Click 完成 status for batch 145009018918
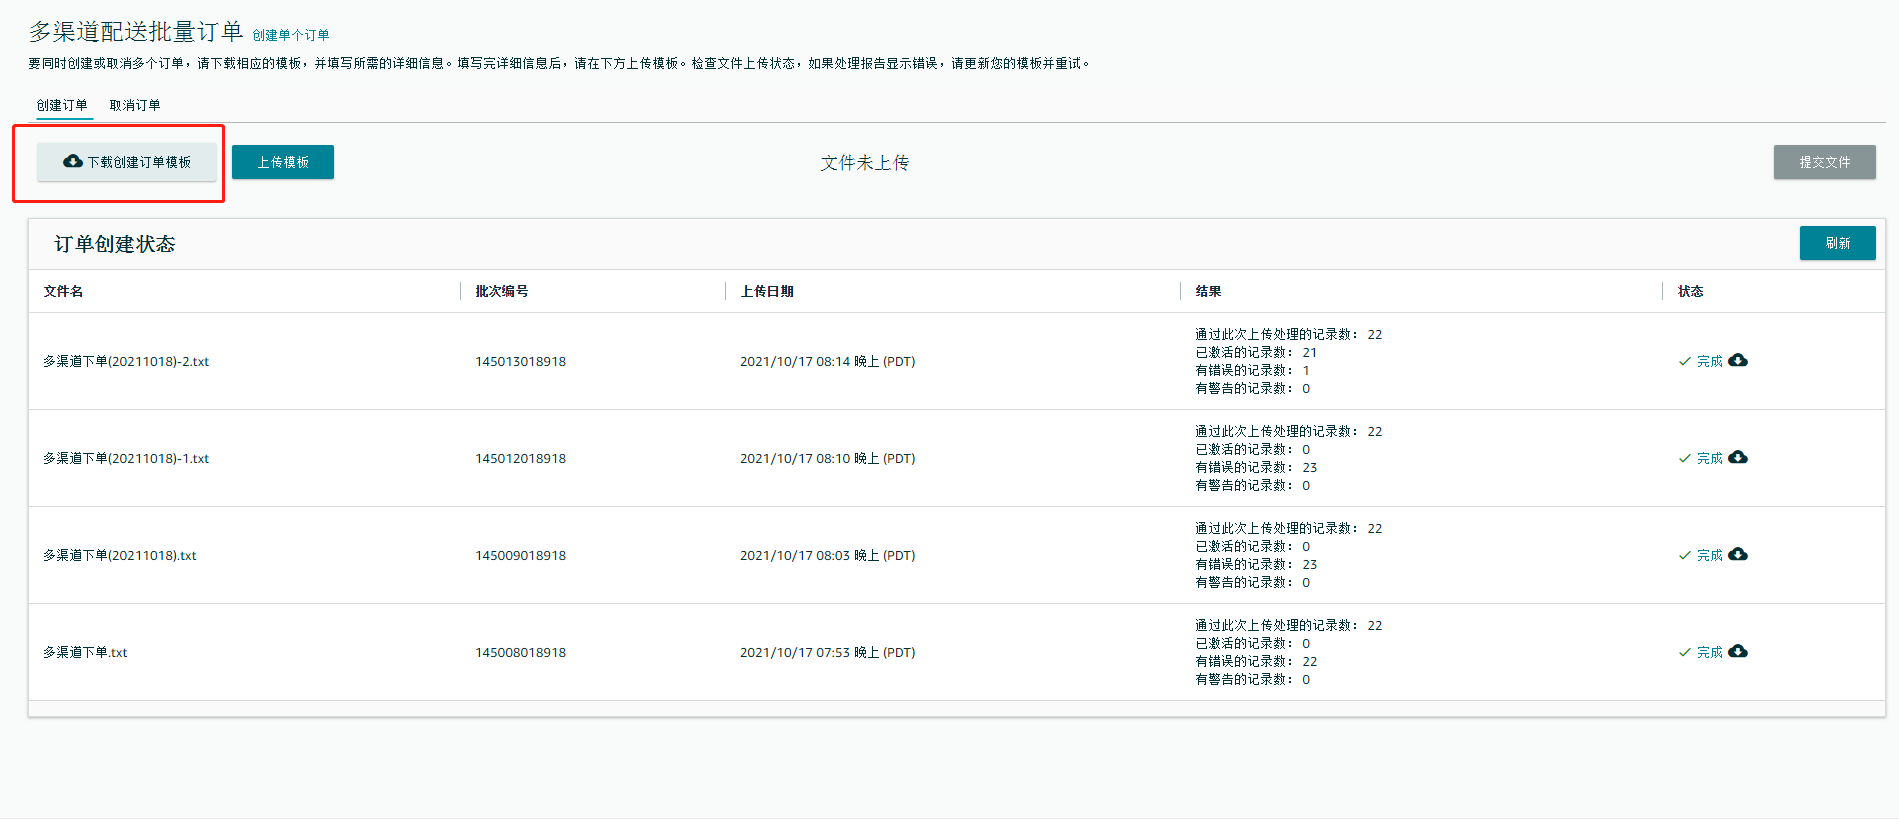 (x=1709, y=555)
